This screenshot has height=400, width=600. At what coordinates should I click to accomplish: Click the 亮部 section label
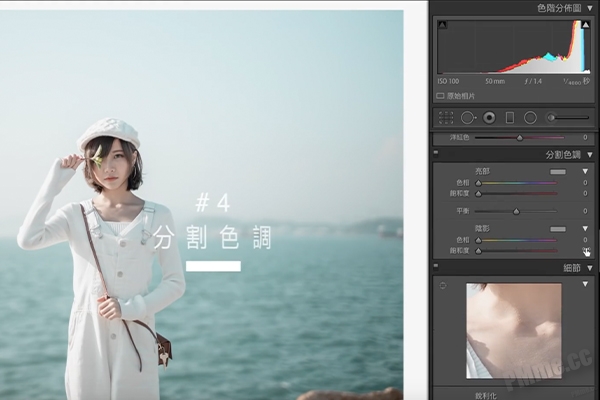pos(482,171)
